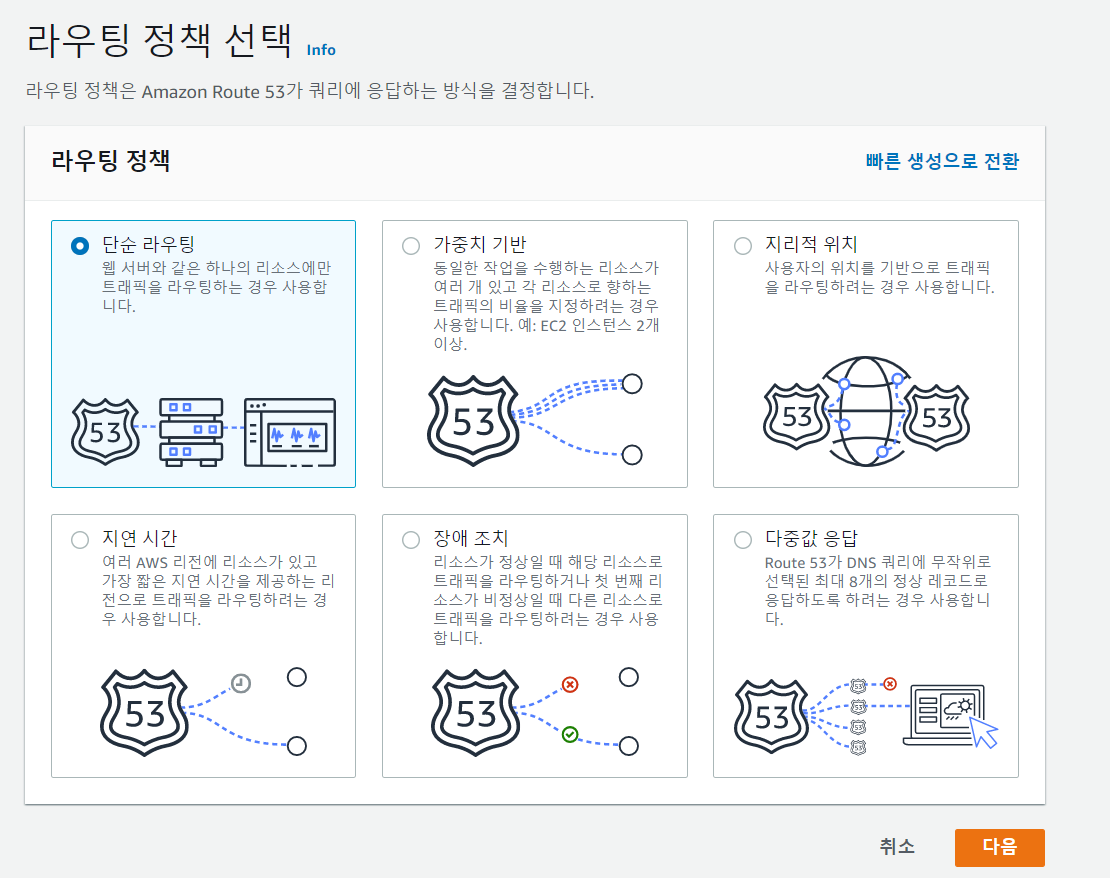Viewport: 1110px width, 878px height.
Task: Click the upper endpoint circle in 장애 조치 illustration
Action: coord(628,677)
